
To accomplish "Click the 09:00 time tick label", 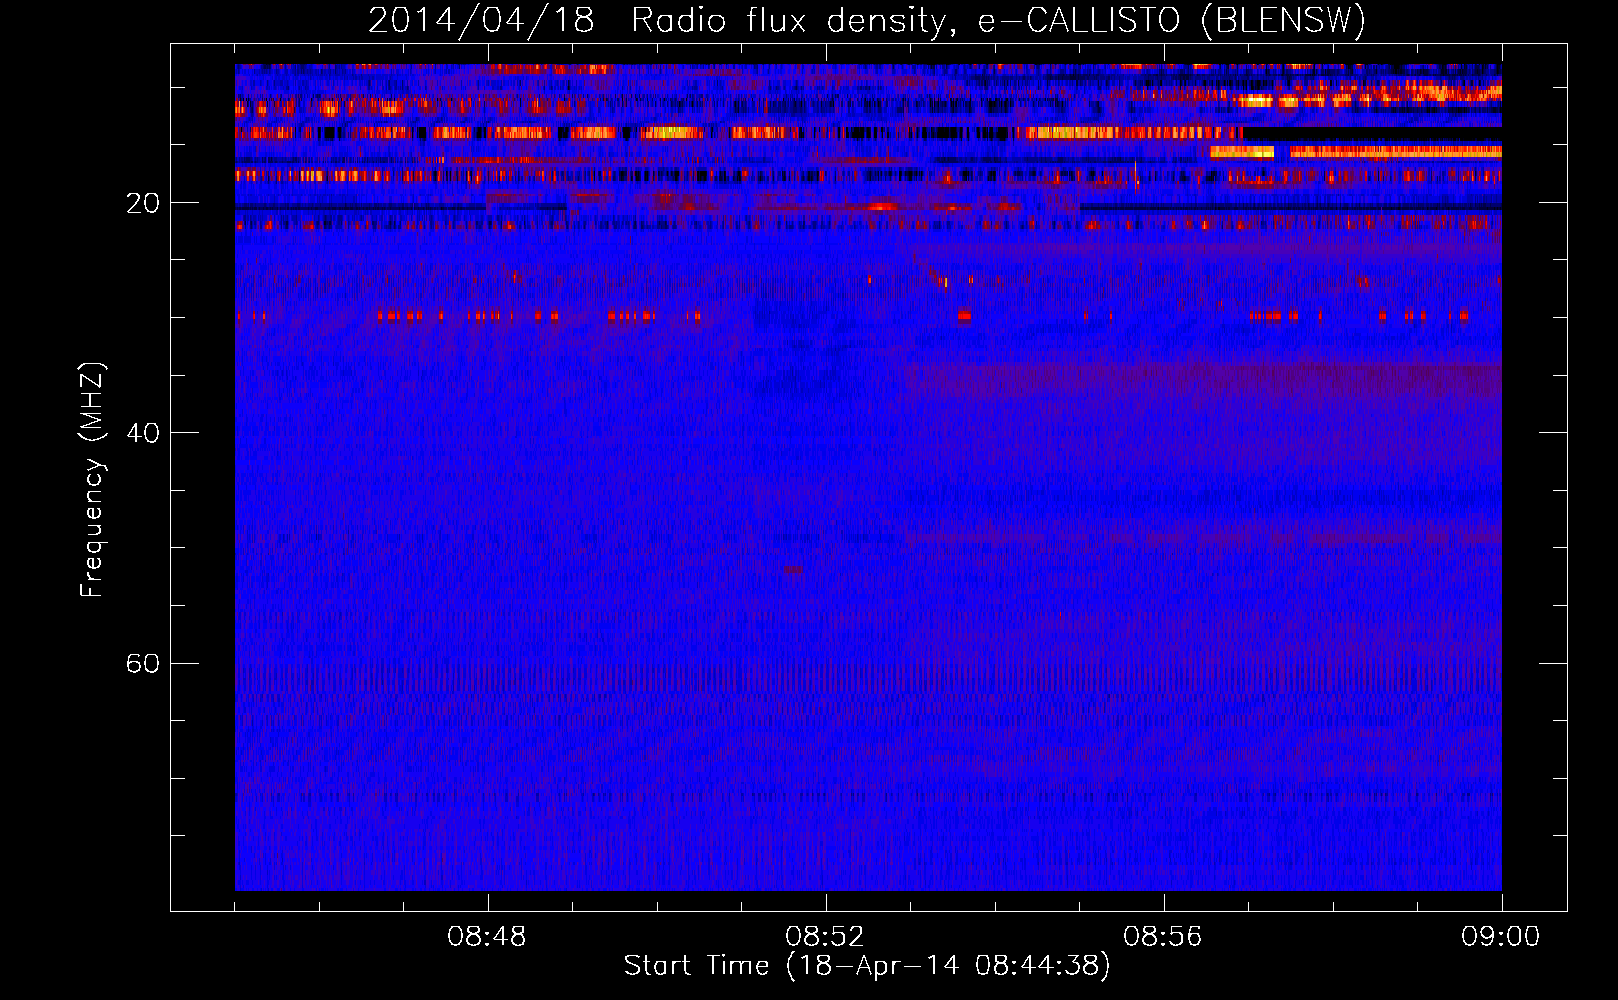I will [1501, 937].
